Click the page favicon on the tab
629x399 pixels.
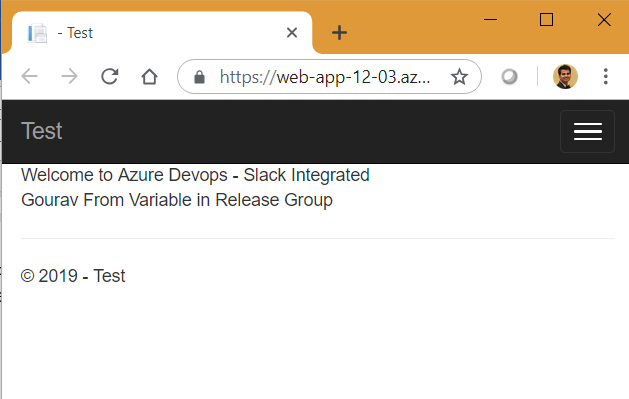click(x=37, y=33)
